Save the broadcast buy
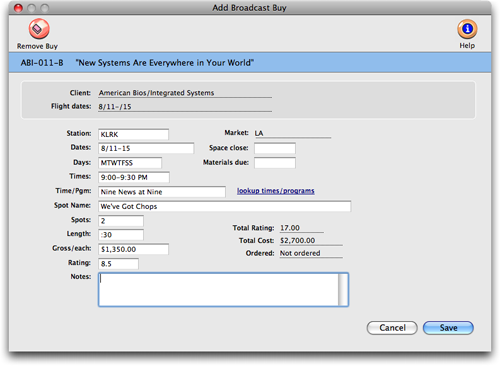The image size is (500, 366). (x=448, y=328)
